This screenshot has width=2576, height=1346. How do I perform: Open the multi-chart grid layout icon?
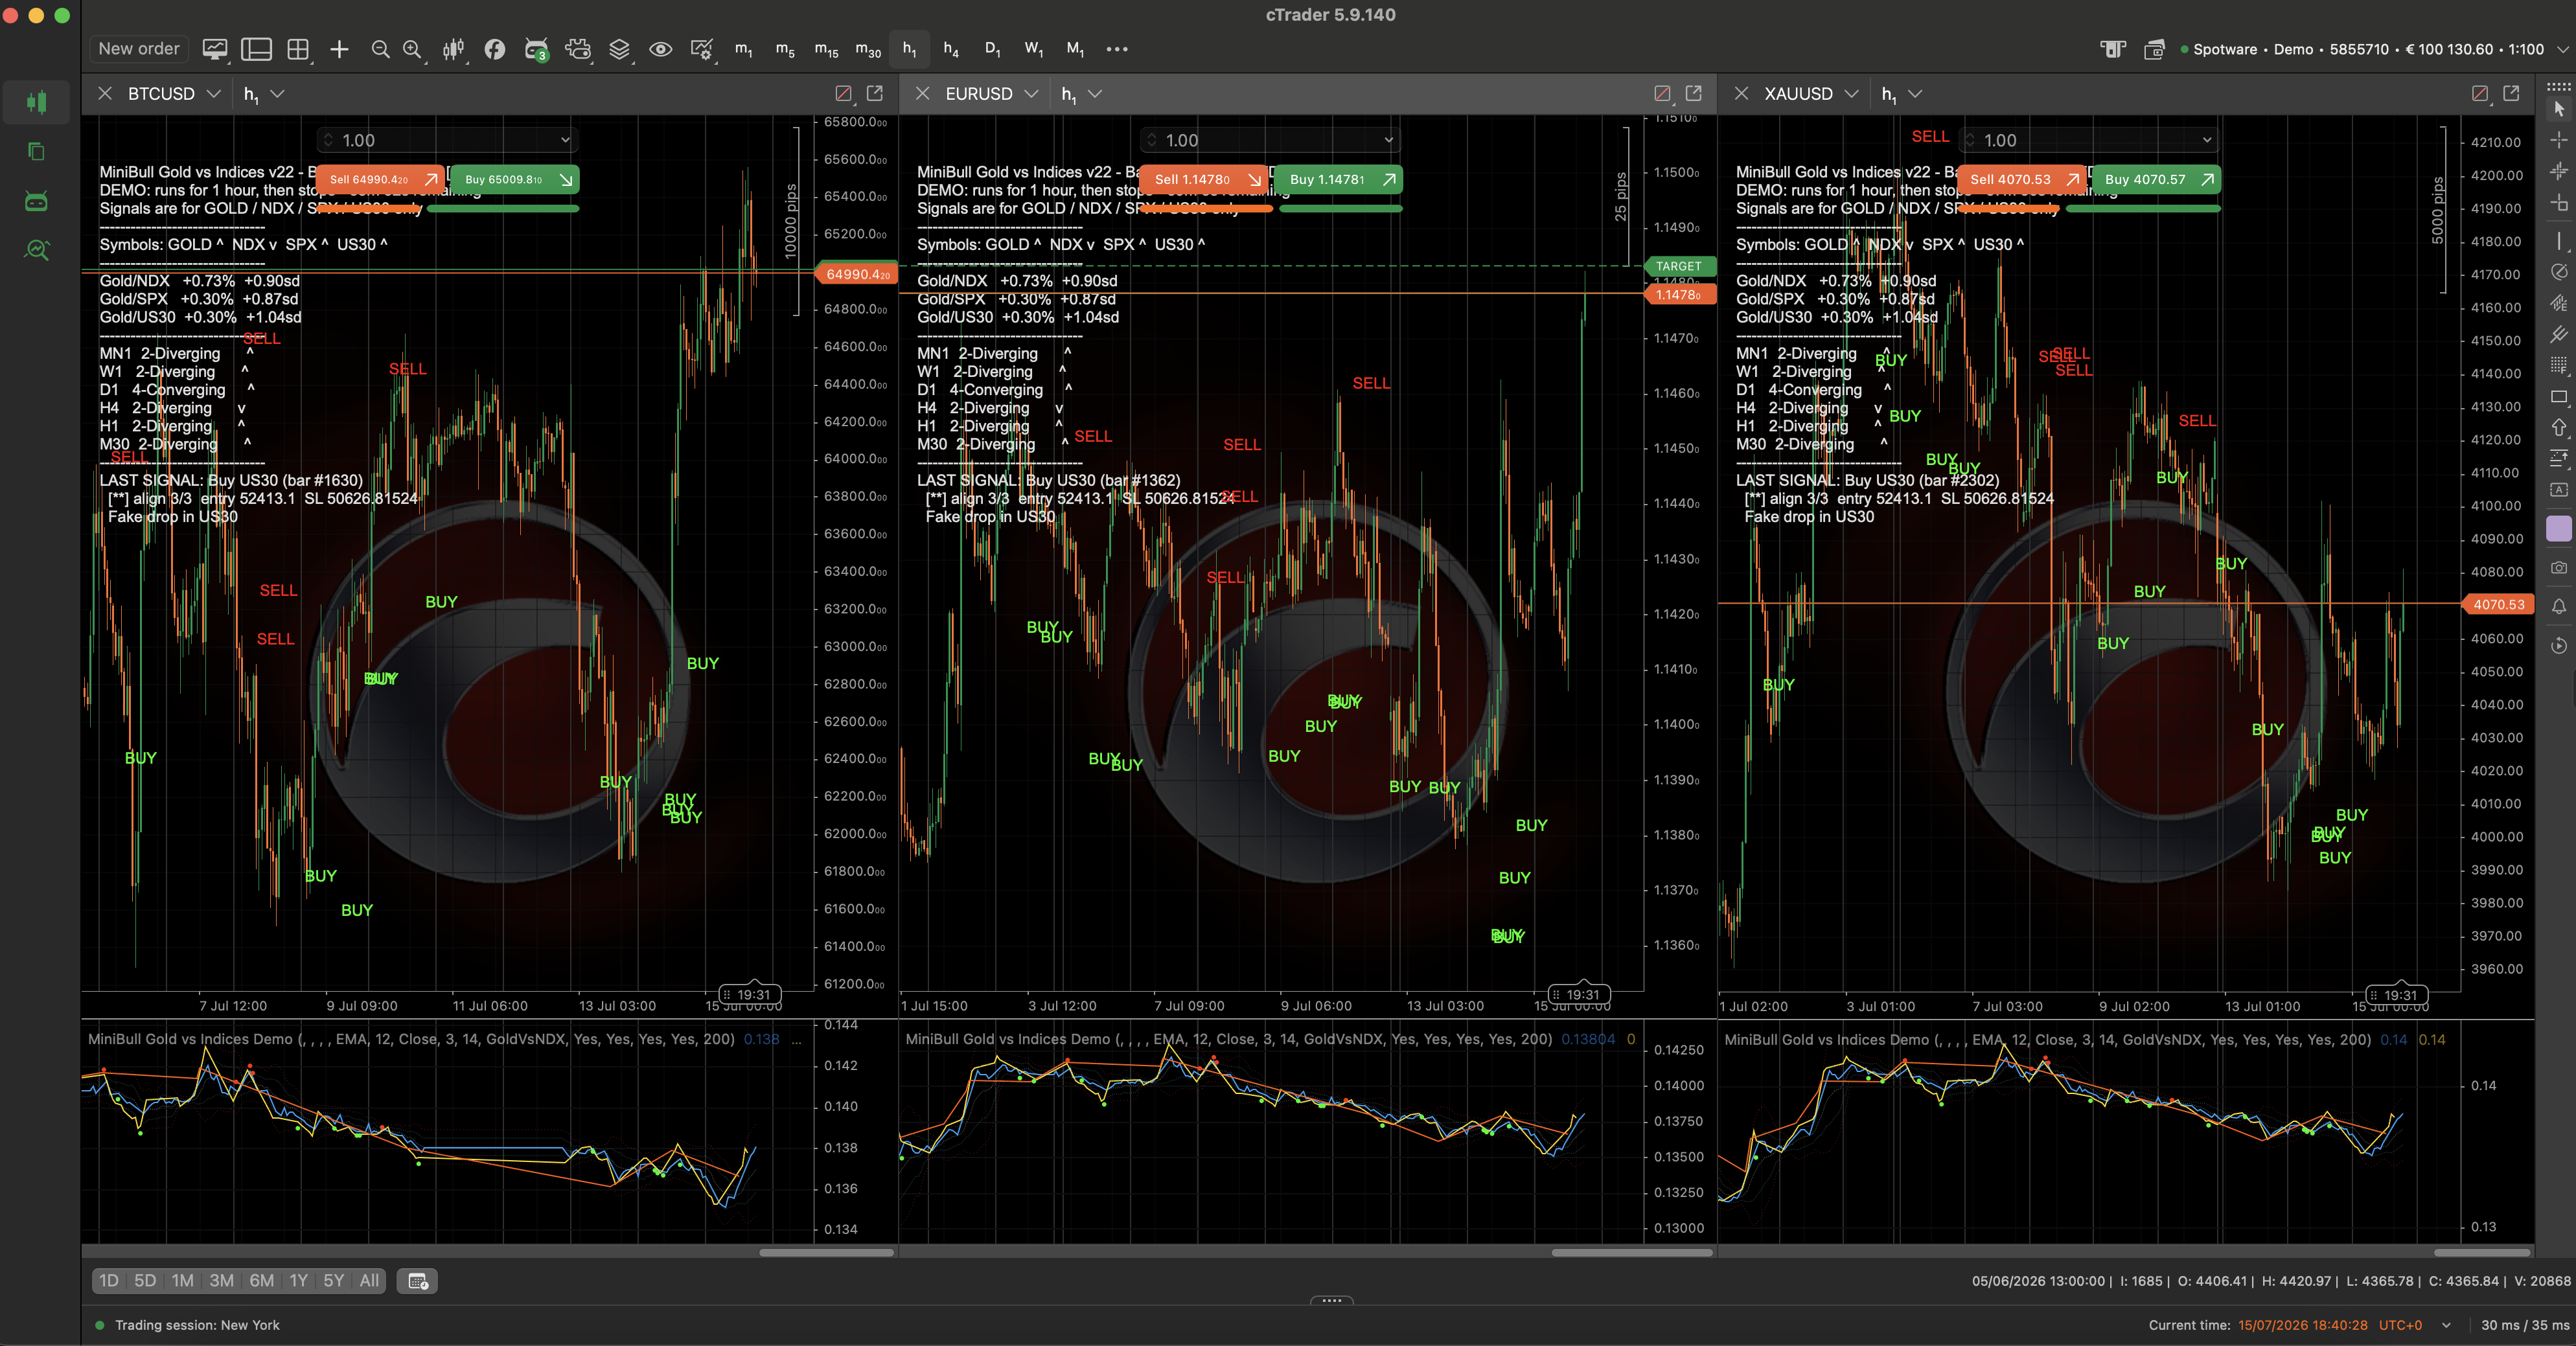(298, 49)
